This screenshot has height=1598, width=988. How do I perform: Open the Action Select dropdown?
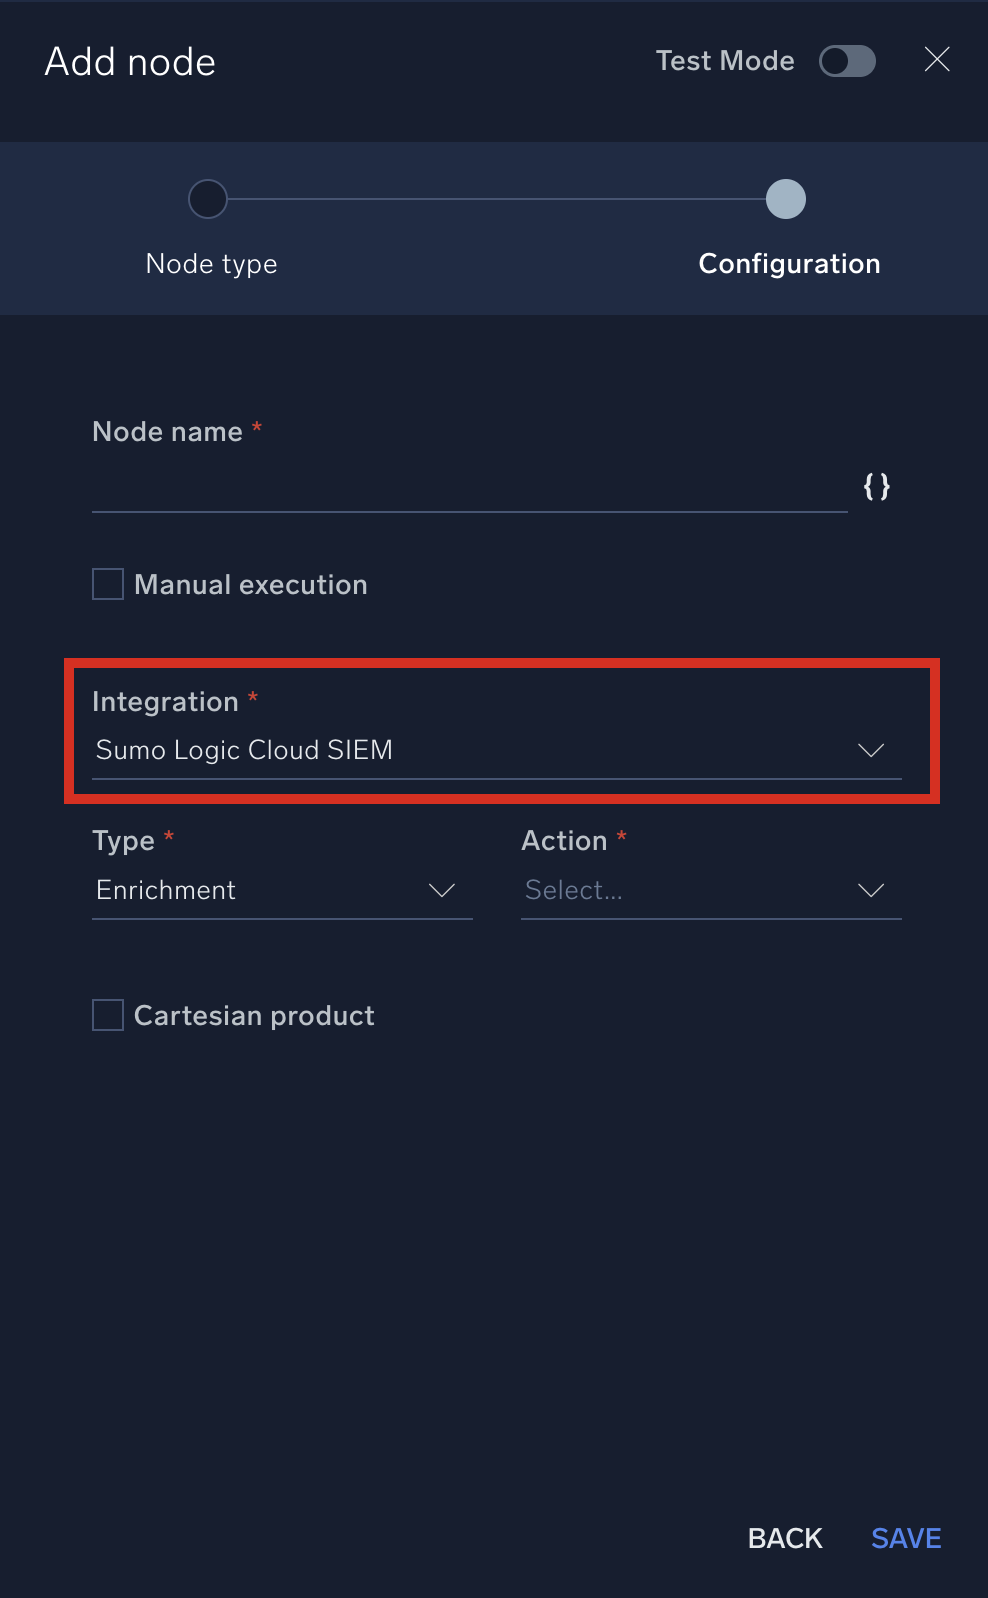click(x=710, y=890)
